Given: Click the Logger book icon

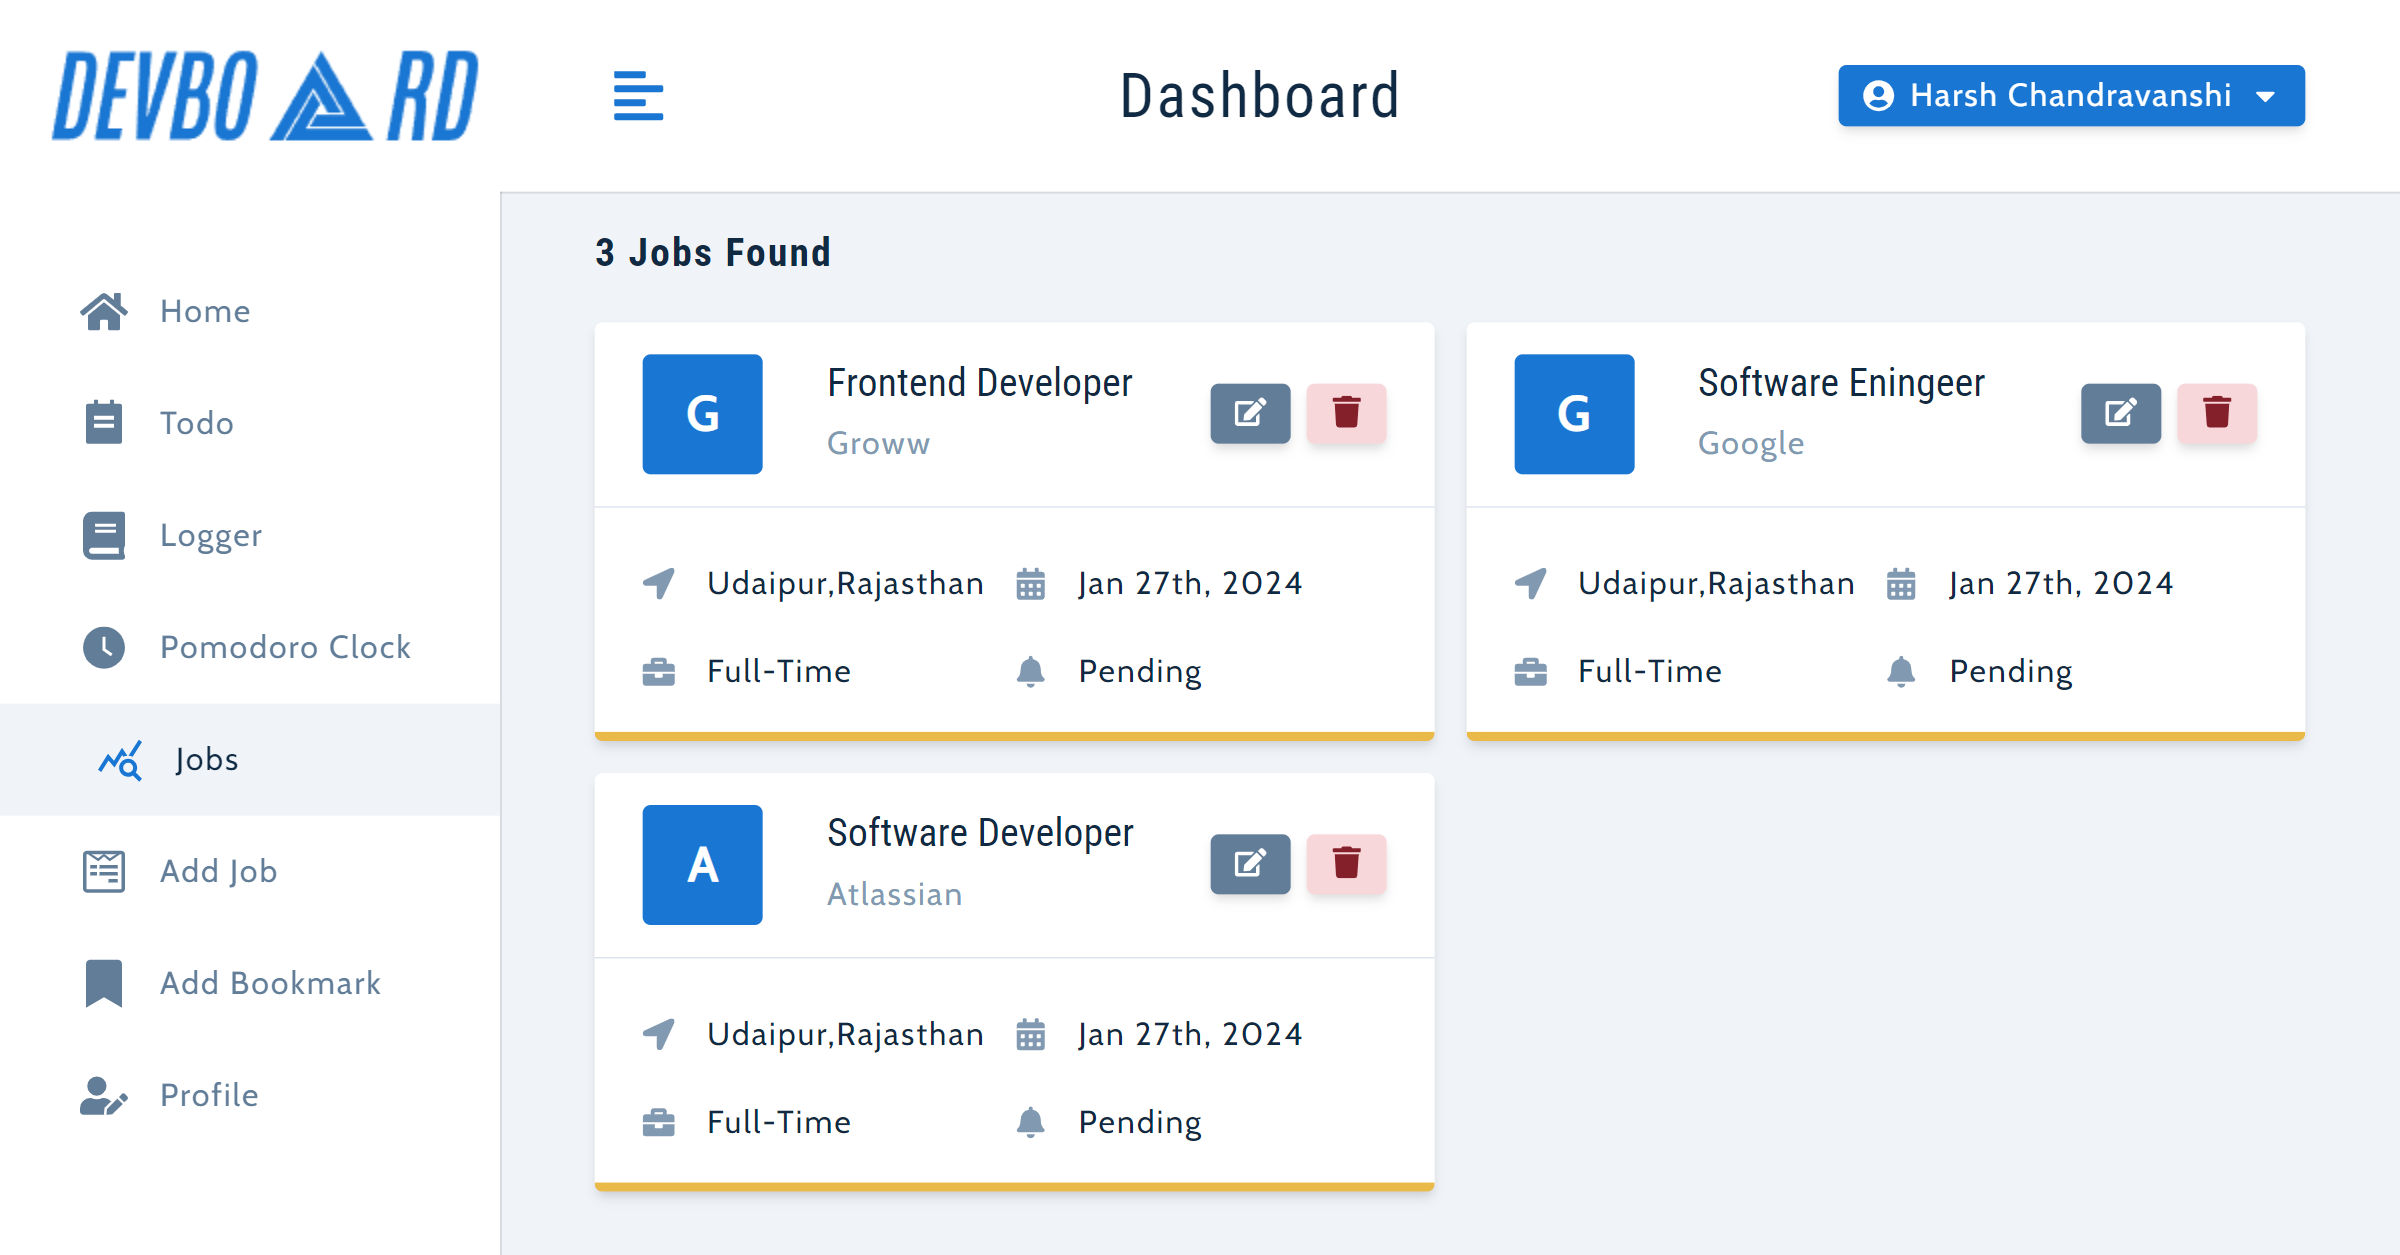Looking at the screenshot, I should tap(104, 536).
